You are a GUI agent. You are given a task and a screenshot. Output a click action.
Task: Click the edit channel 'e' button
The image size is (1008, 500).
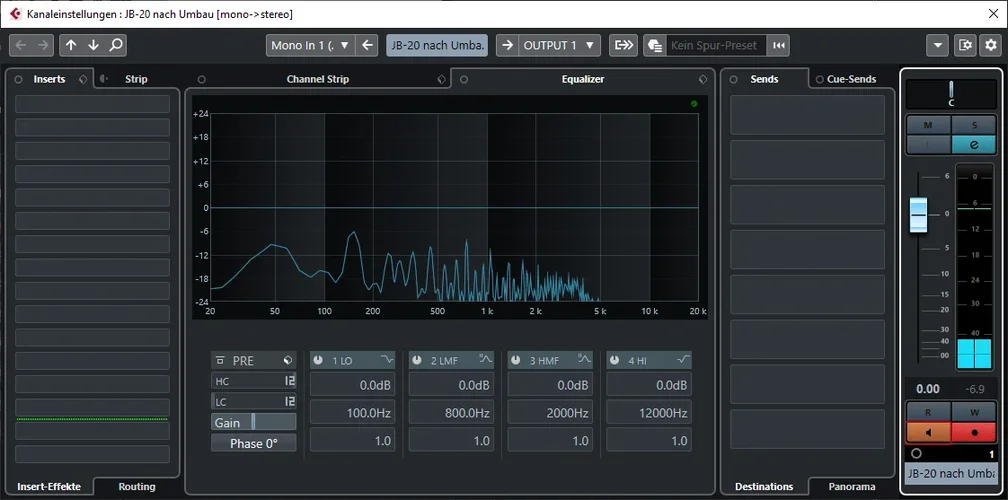pos(974,145)
